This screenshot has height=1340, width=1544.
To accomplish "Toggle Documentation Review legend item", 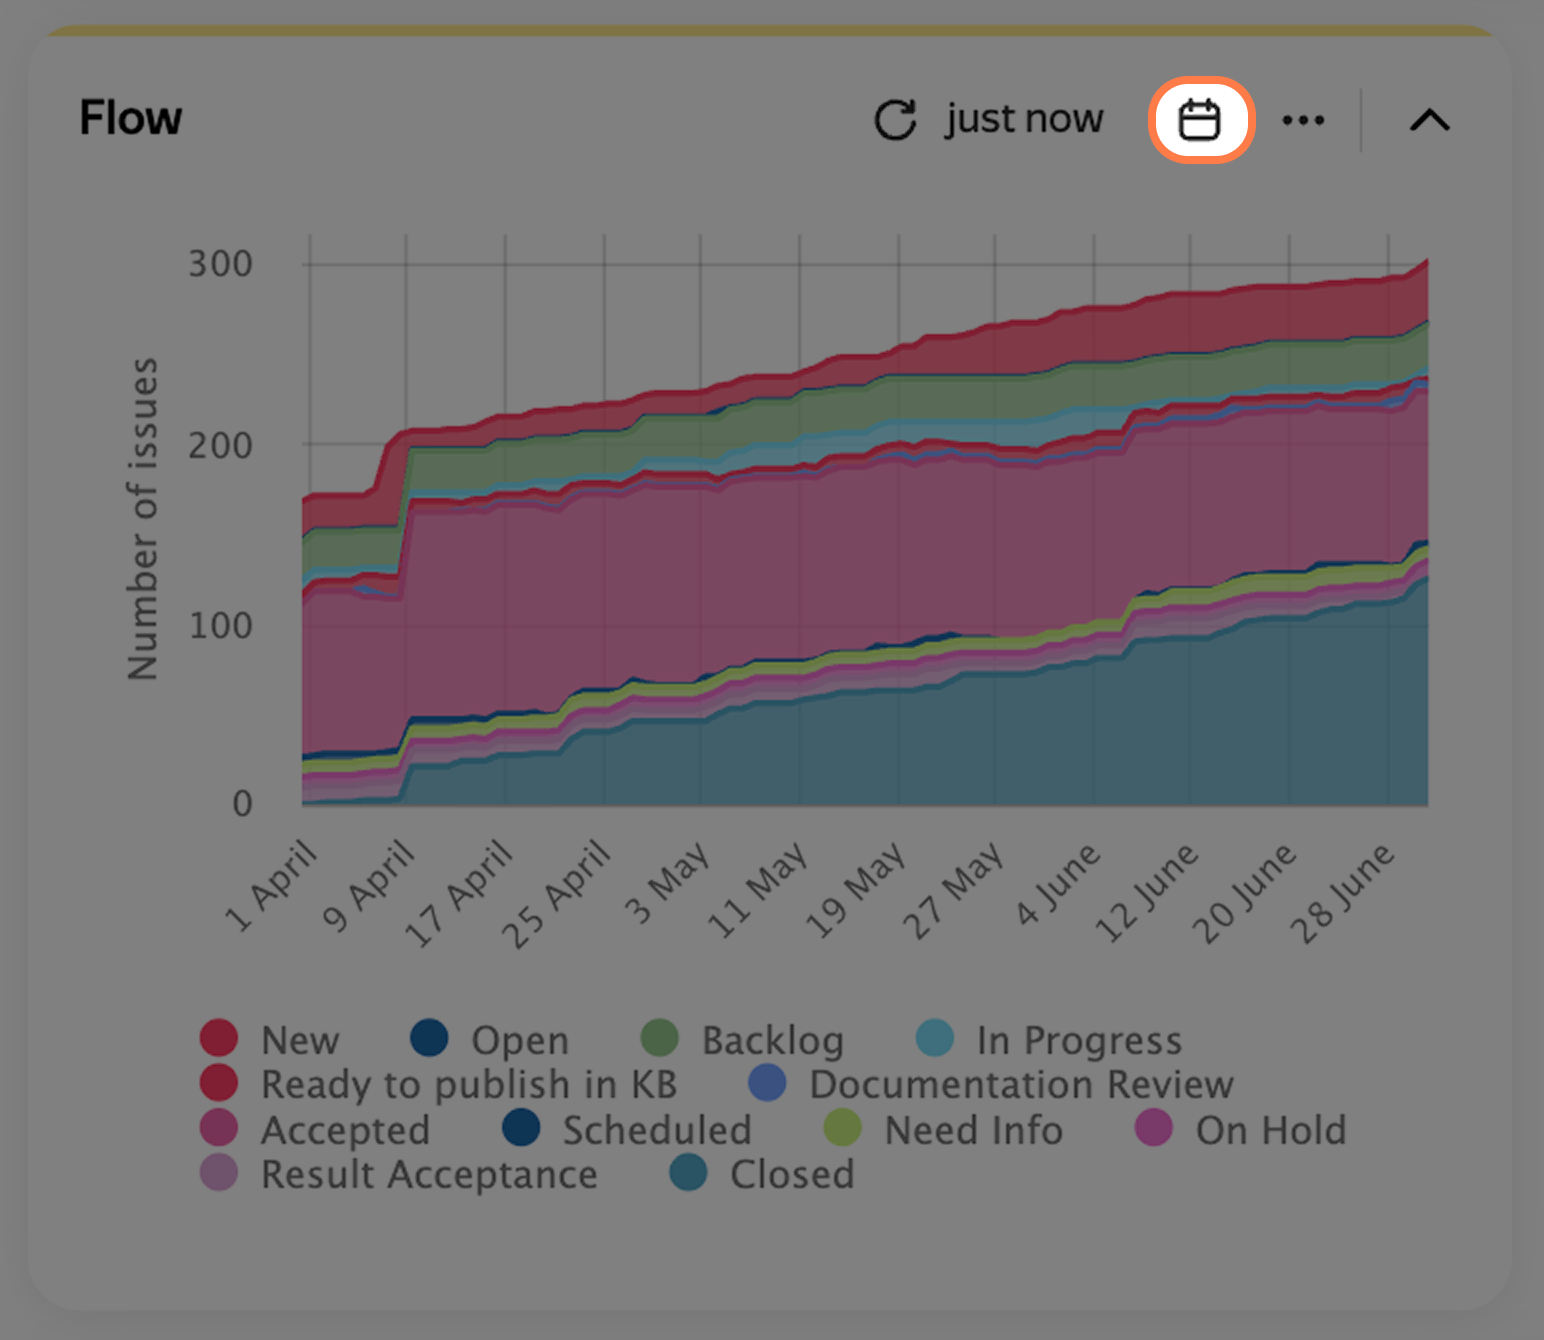I will pyautogui.click(x=991, y=1083).
